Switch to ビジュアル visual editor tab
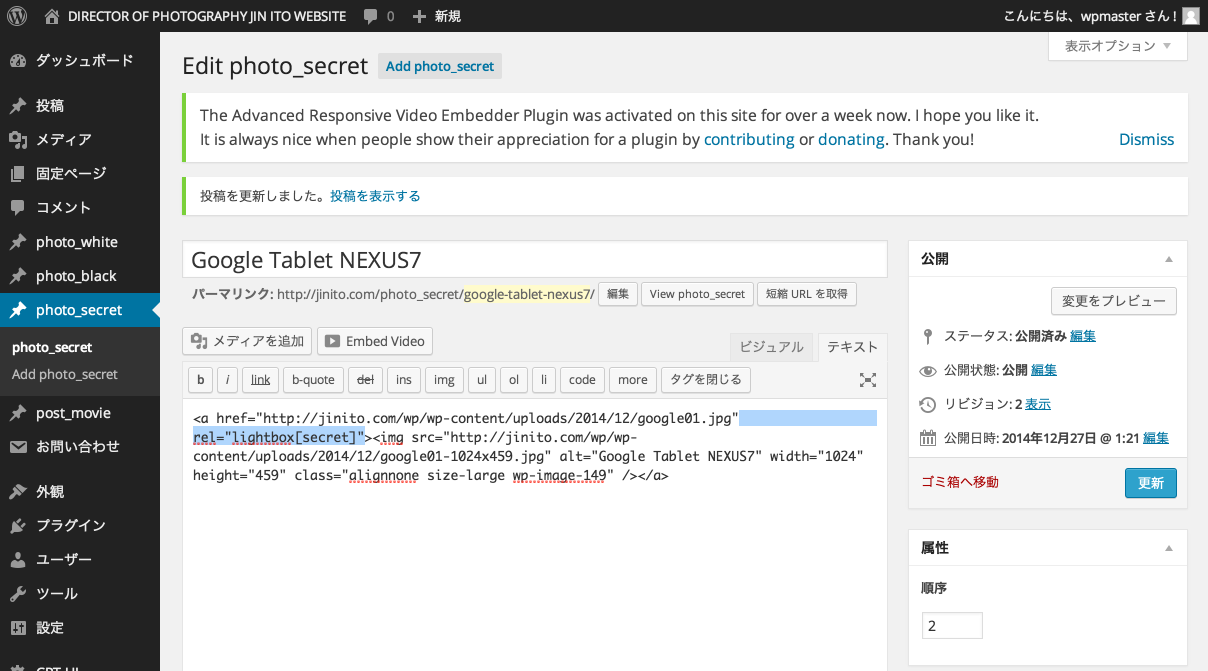This screenshot has height=671, width=1208. tap(771, 347)
